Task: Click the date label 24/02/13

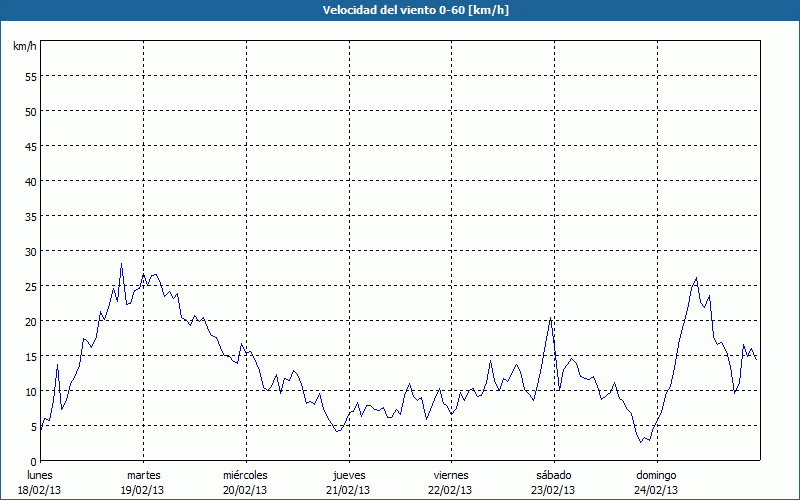Action: coord(656,490)
